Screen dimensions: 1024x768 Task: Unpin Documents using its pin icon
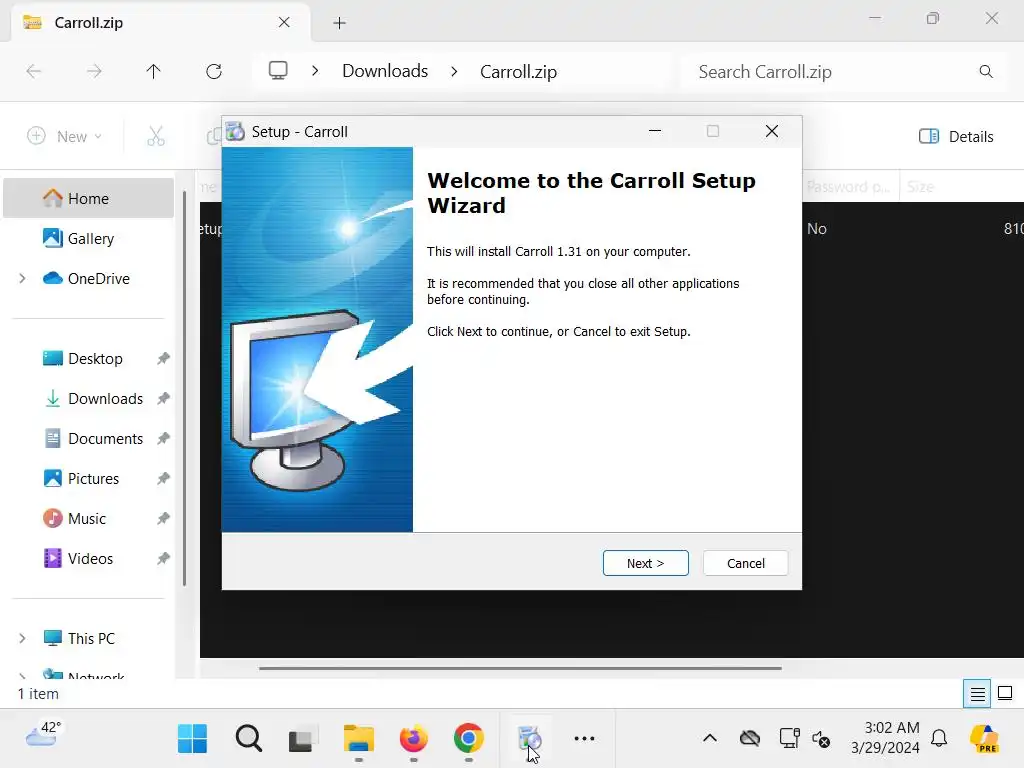(x=163, y=438)
